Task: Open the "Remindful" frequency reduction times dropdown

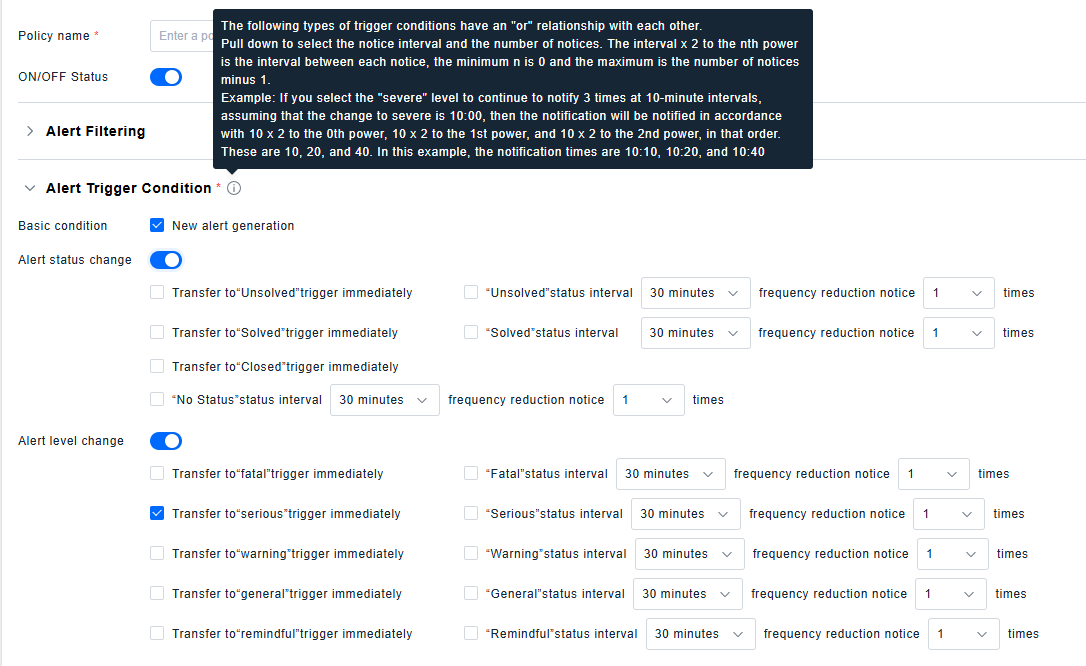Action: coord(963,634)
